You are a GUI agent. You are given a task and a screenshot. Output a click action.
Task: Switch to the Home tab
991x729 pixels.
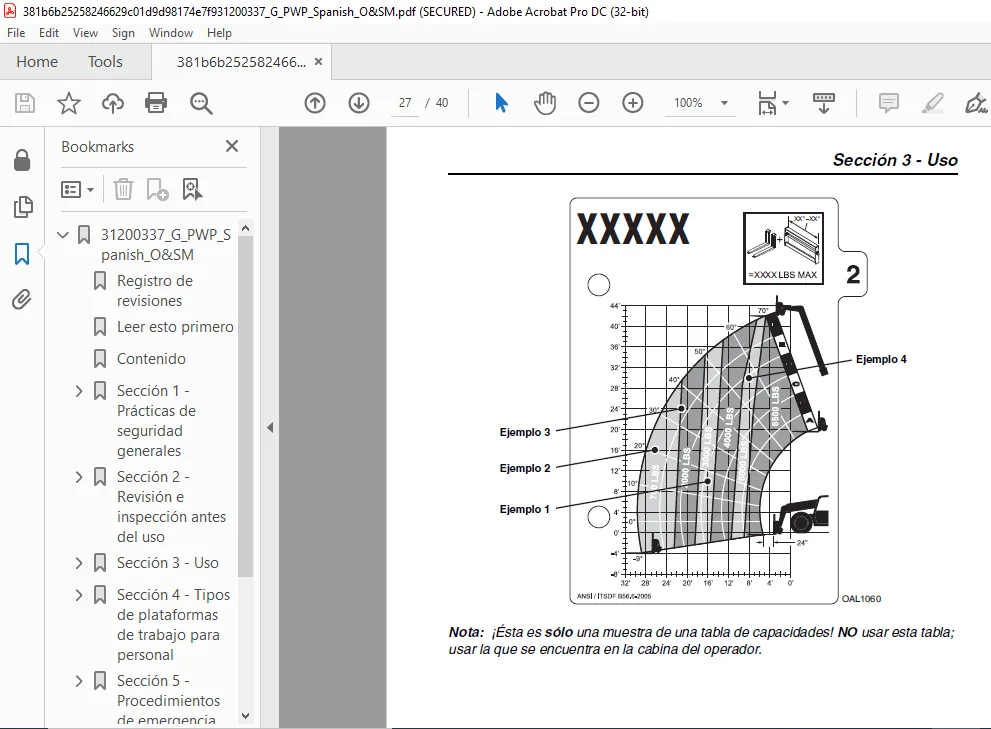pyautogui.click(x=37, y=61)
